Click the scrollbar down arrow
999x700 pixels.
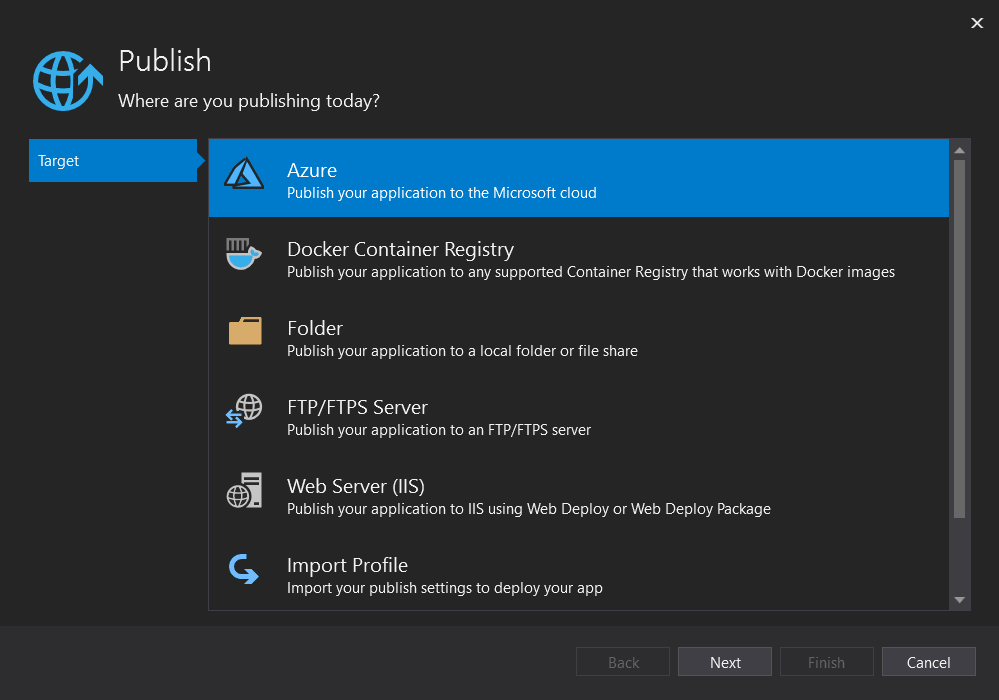click(959, 601)
